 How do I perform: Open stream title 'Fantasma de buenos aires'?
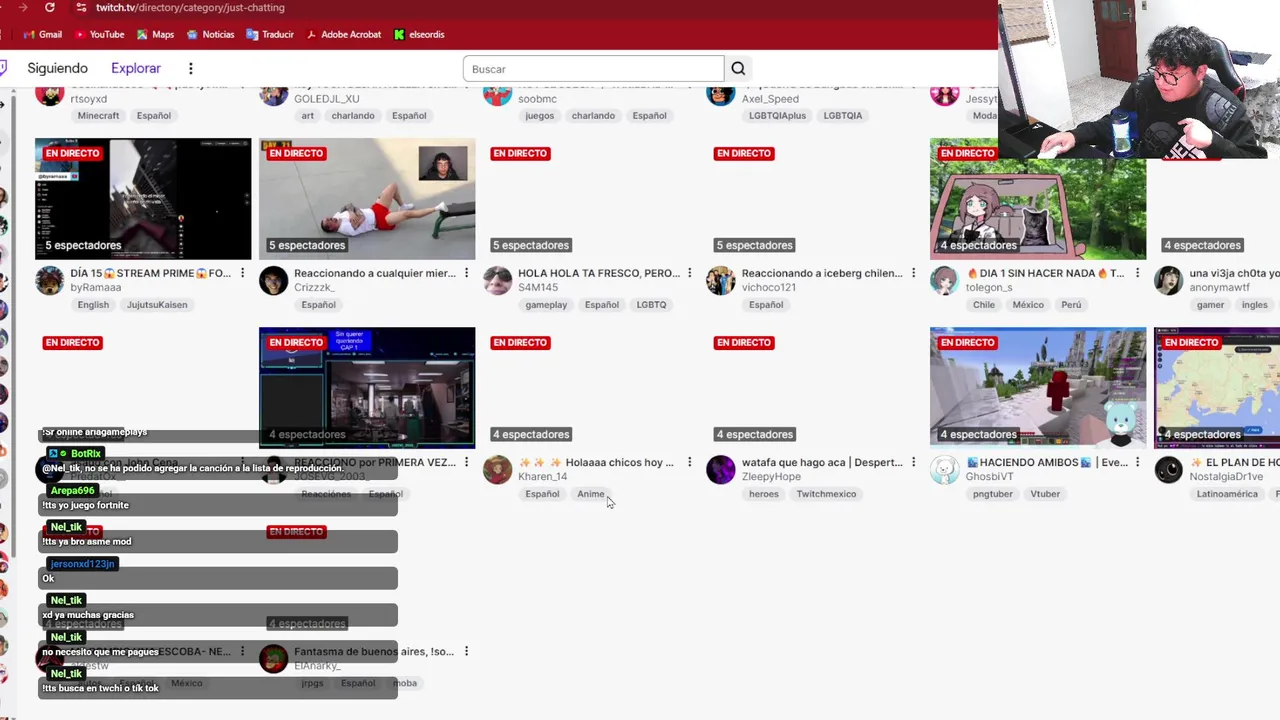[x=374, y=651]
